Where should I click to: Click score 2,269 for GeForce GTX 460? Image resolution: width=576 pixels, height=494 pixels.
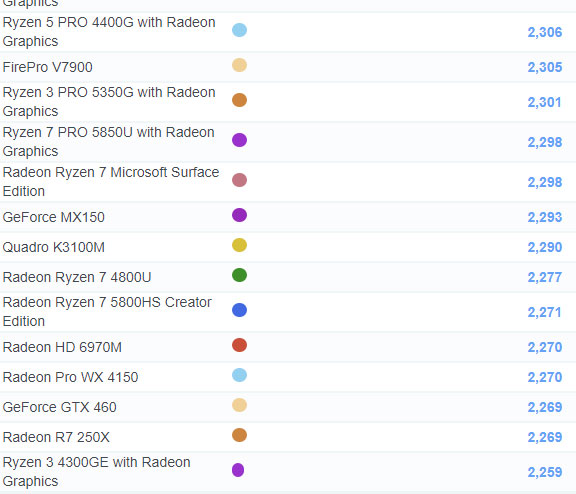(x=545, y=407)
